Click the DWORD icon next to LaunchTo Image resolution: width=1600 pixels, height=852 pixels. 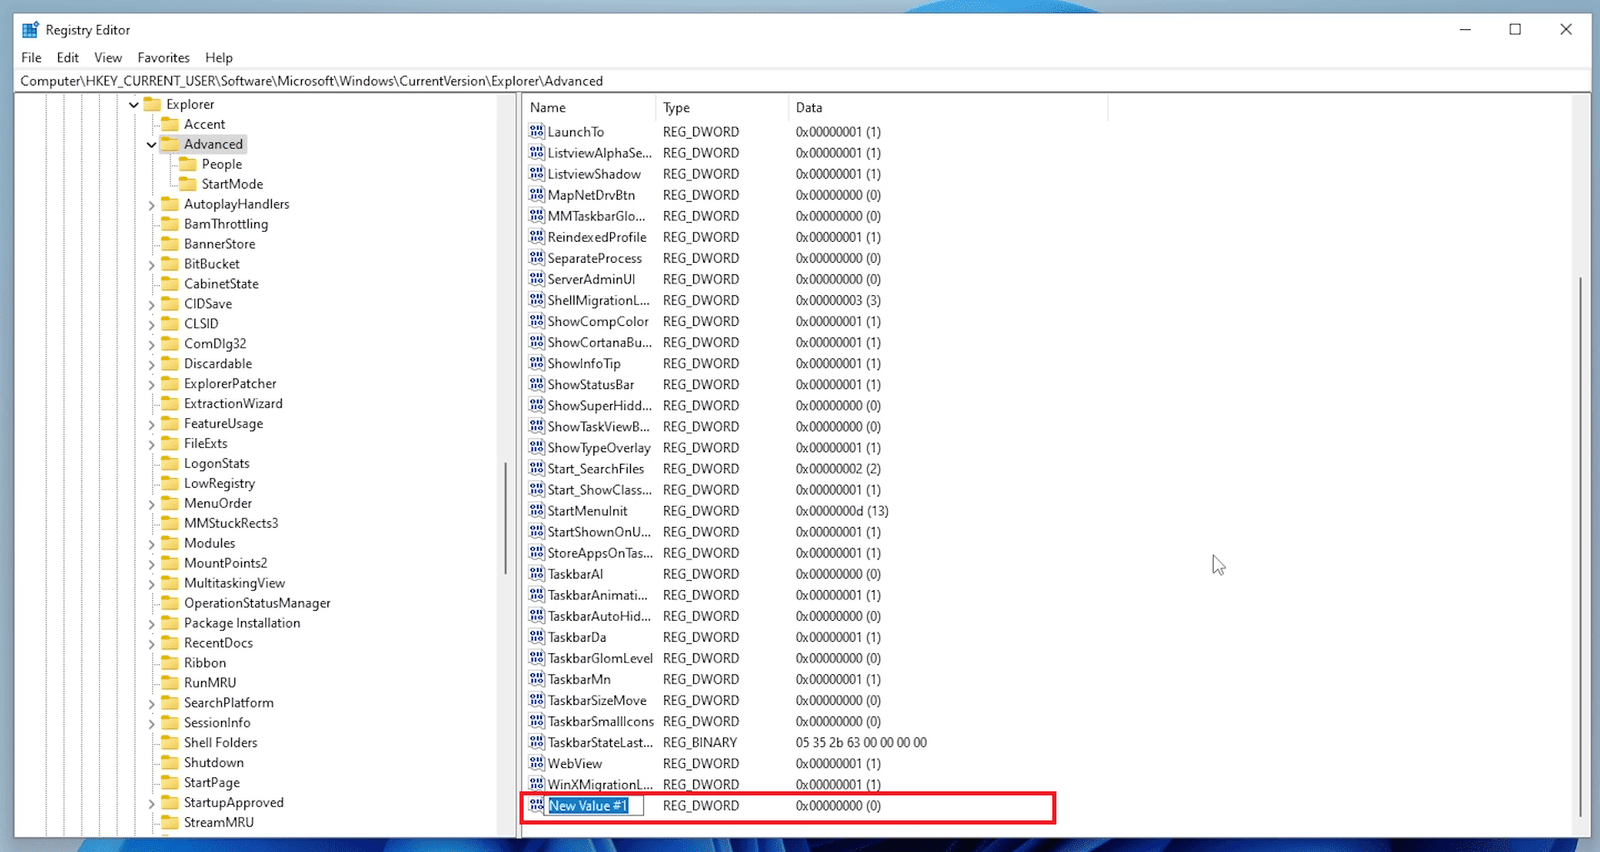537,132
